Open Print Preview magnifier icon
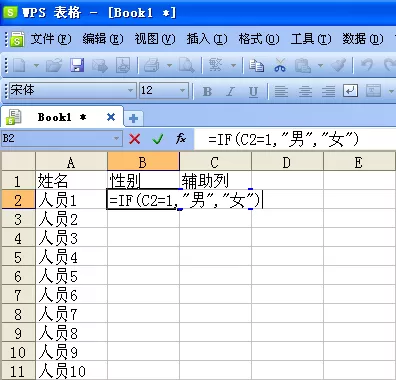The width and height of the screenshot is (396, 380). pos(187,65)
